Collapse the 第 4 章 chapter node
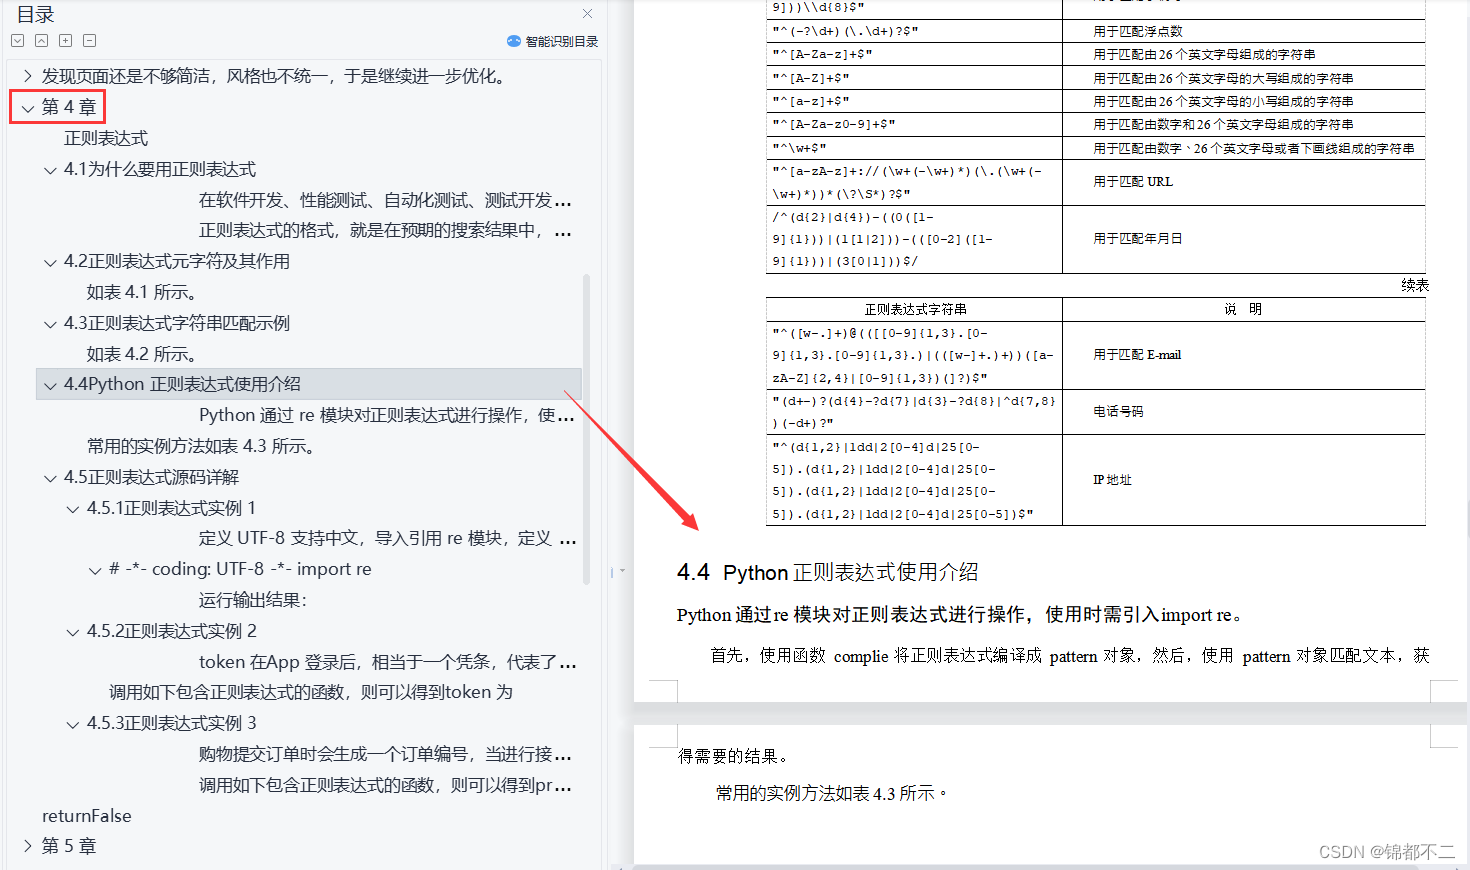The width and height of the screenshot is (1470, 870). point(28,106)
